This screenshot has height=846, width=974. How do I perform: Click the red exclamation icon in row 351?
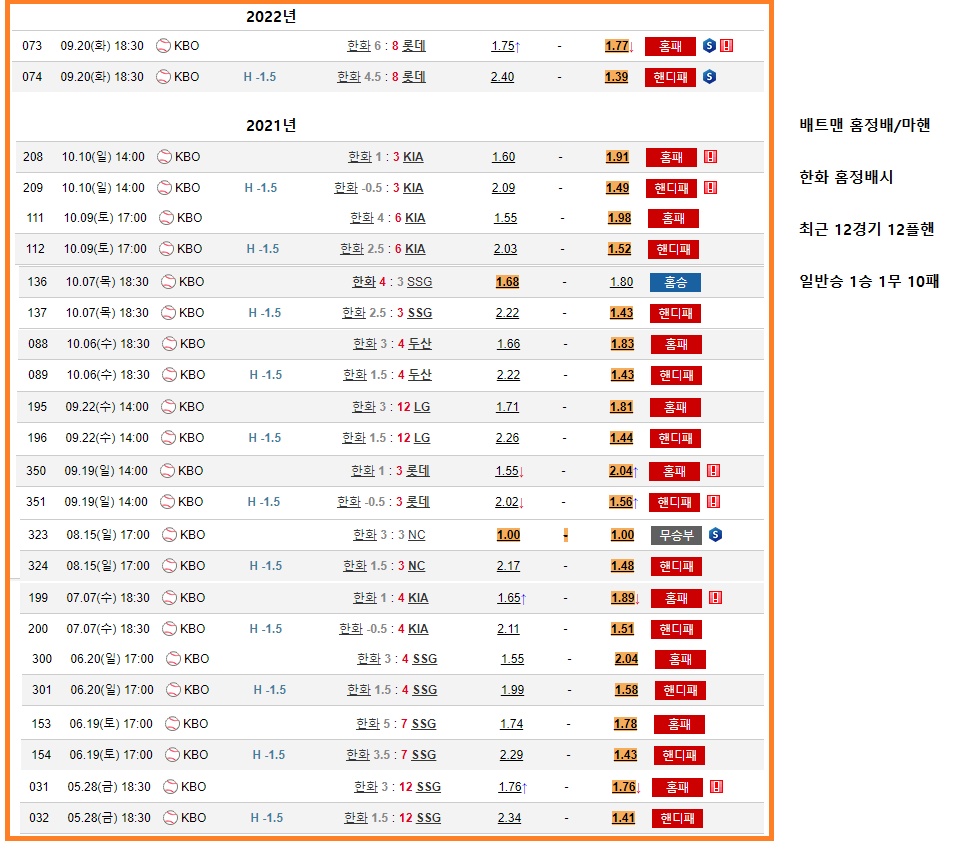[x=713, y=502]
